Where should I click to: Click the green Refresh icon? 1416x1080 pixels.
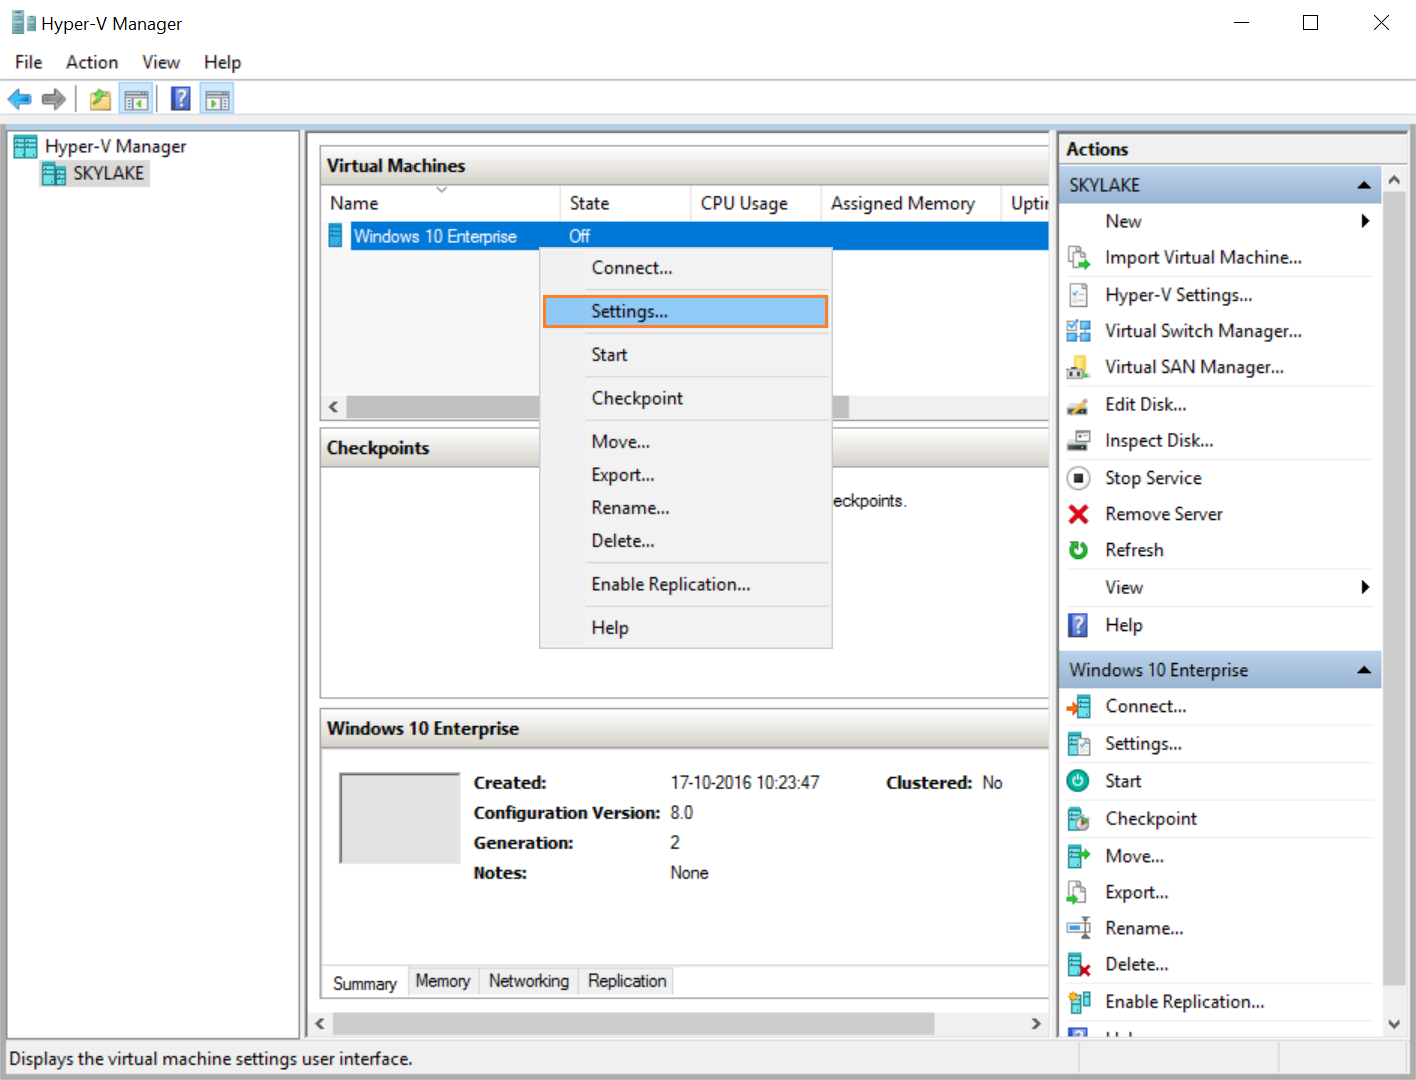pos(1079,550)
